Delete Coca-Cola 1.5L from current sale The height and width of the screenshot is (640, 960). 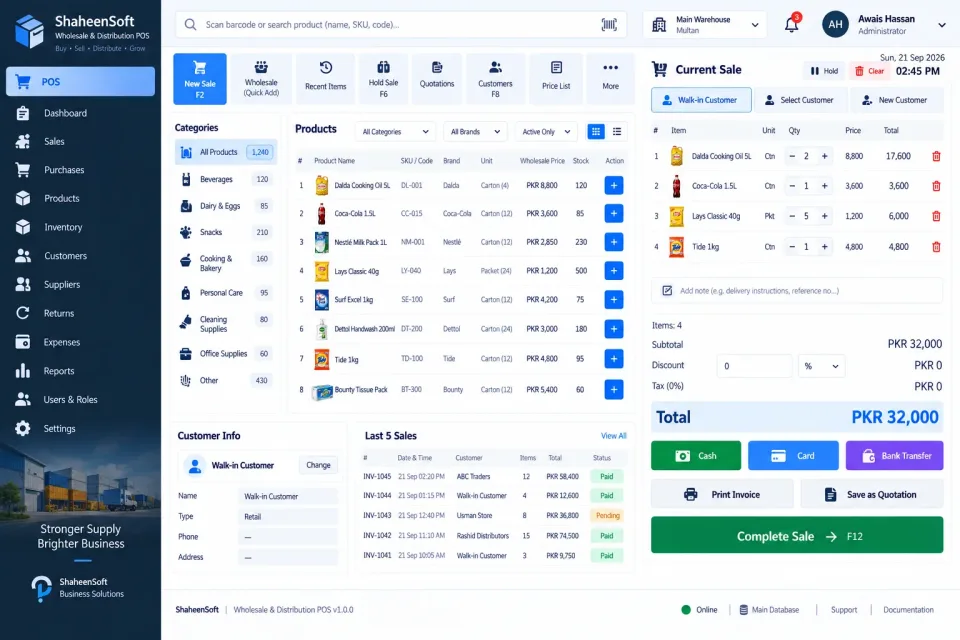coord(936,186)
